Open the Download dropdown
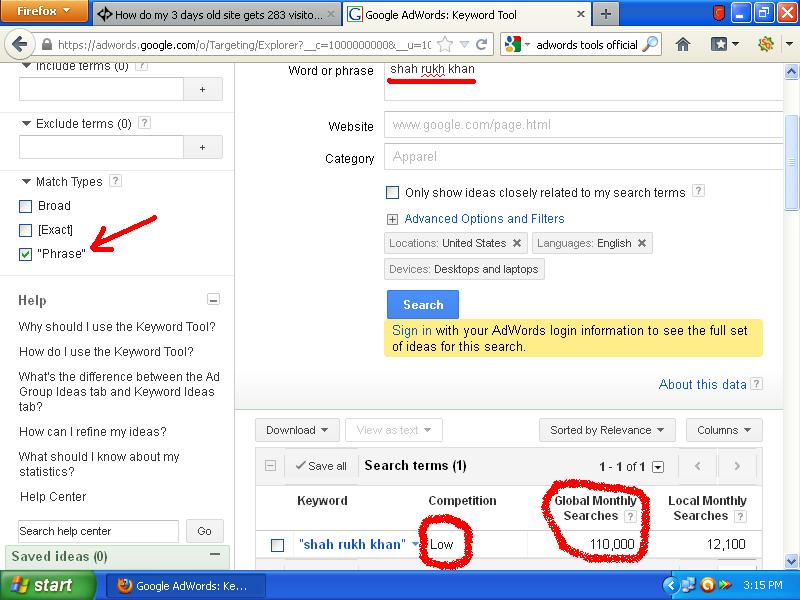The image size is (800, 600). pyautogui.click(x=297, y=430)
